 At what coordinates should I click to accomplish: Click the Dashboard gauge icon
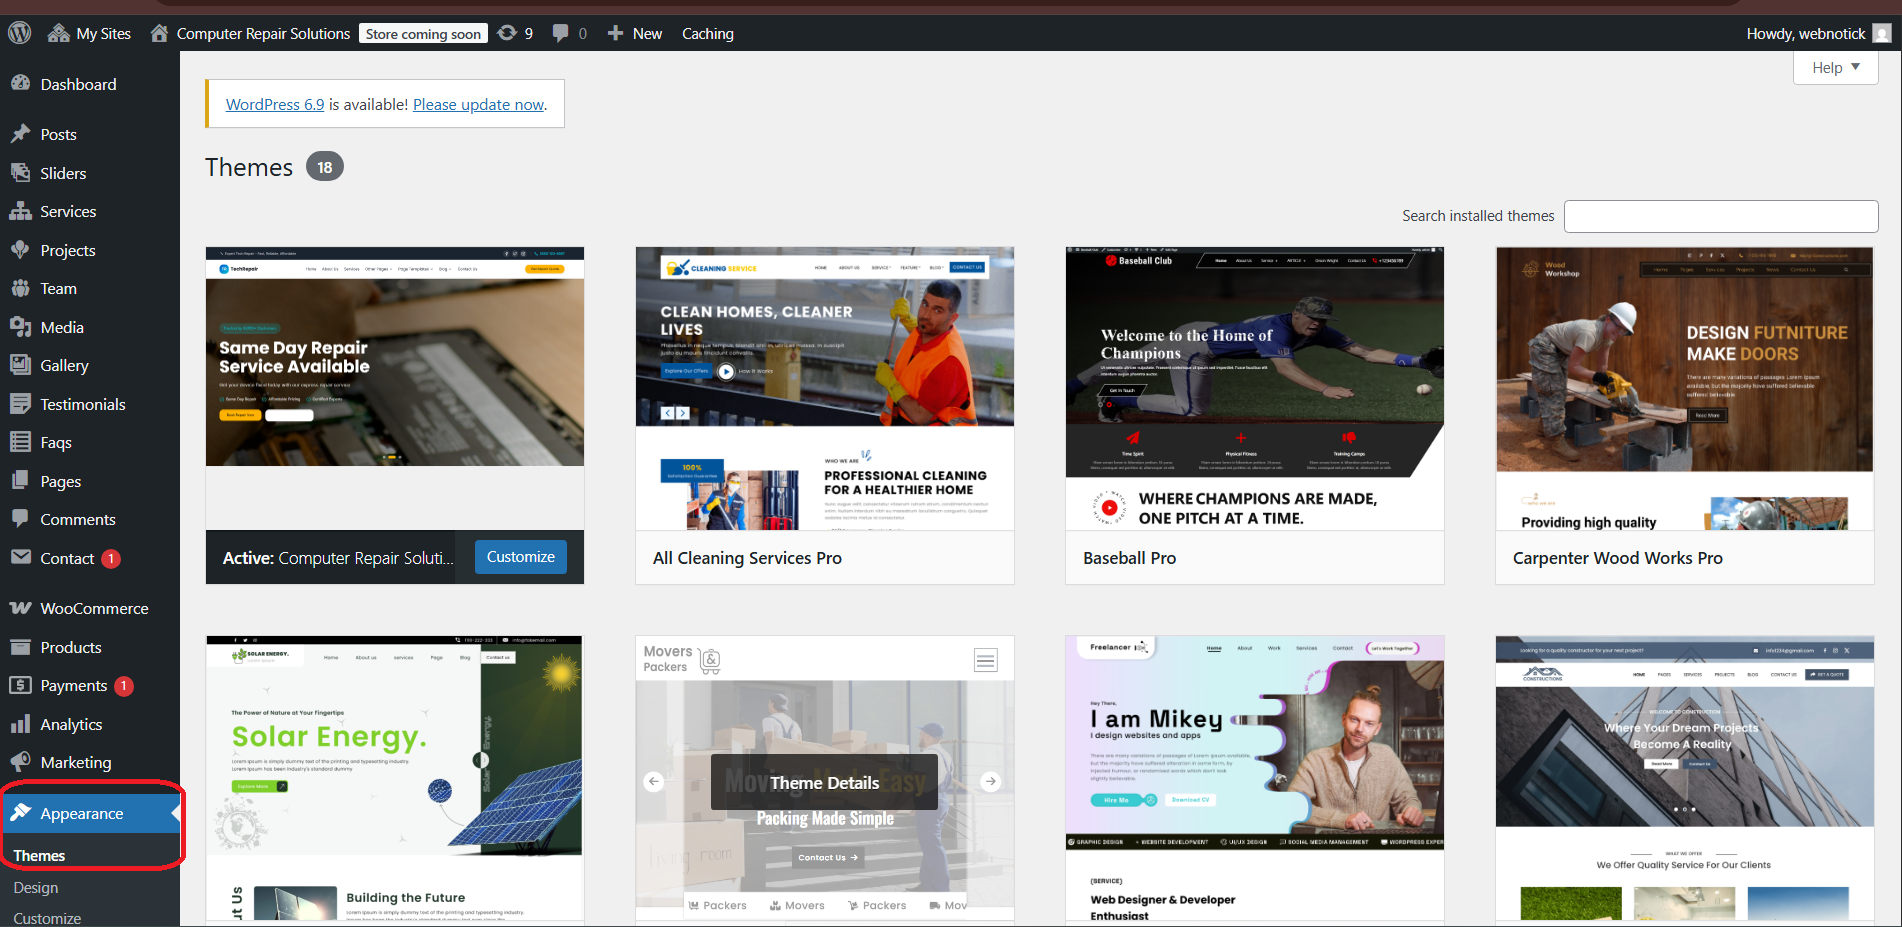20,84
